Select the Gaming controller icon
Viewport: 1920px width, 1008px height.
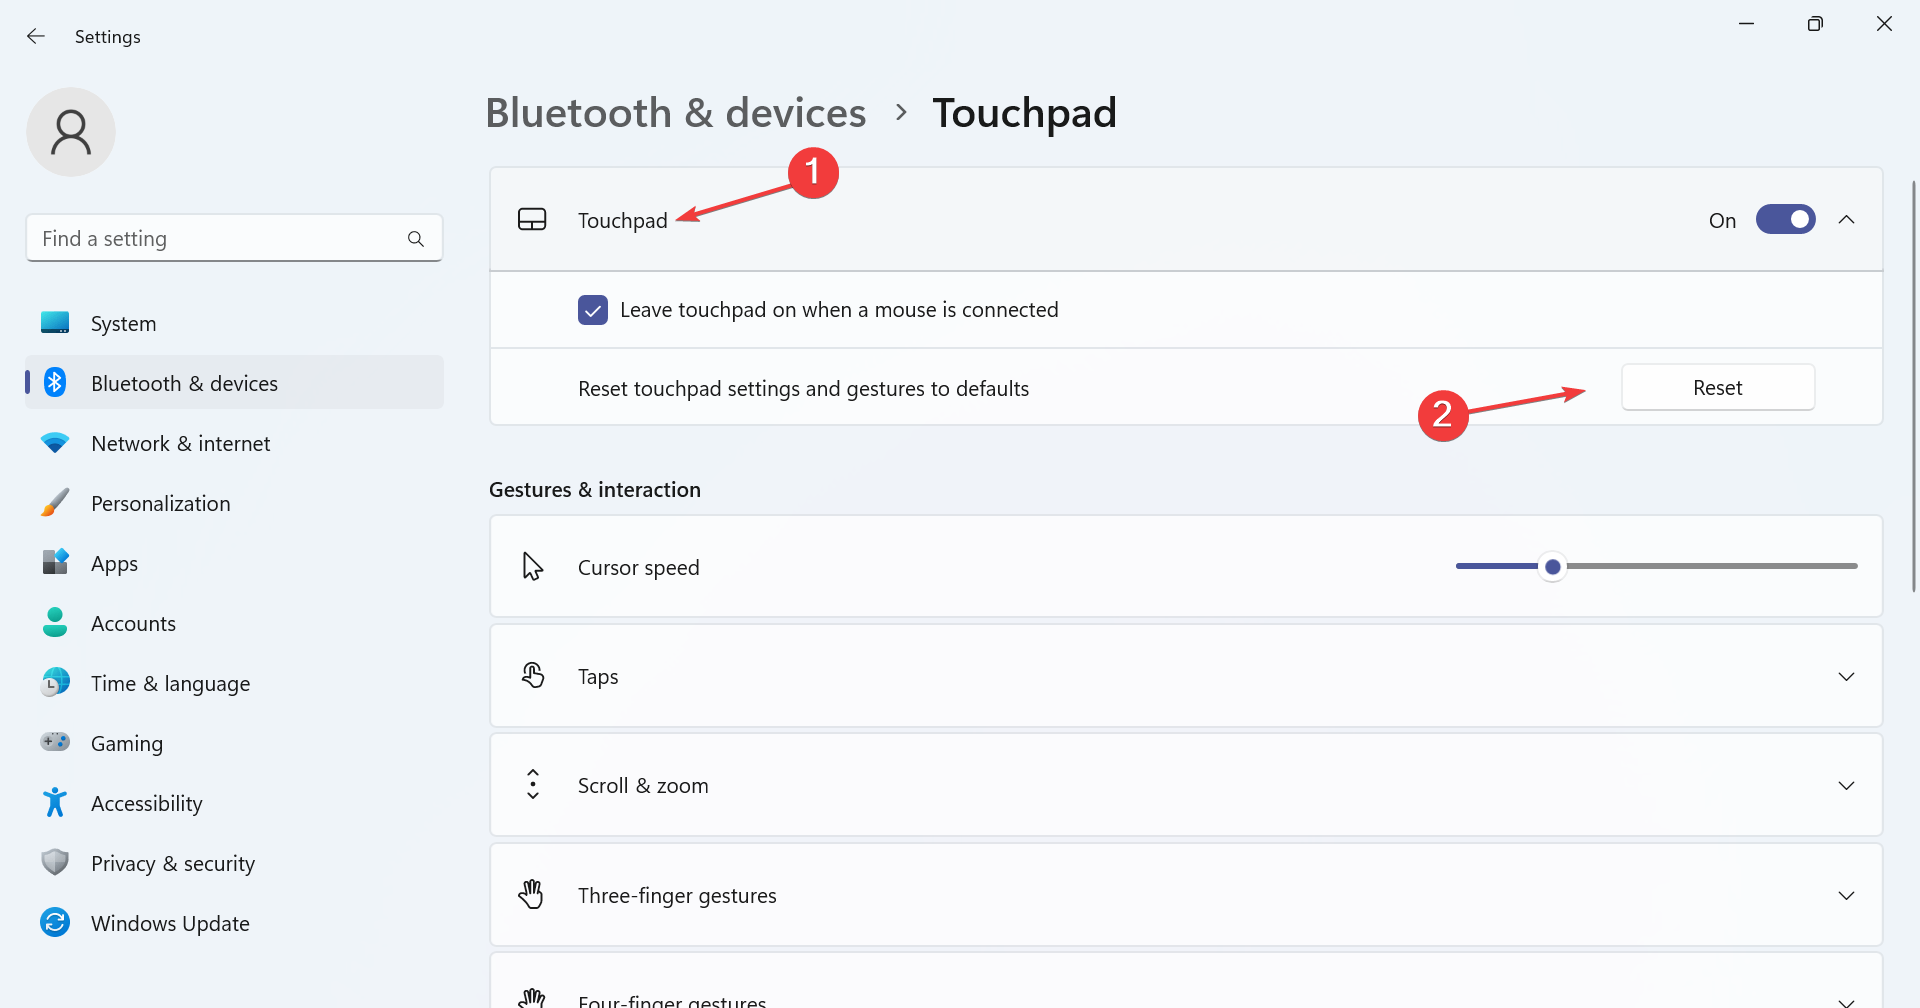pyautogui.click(x=55, y=742)
